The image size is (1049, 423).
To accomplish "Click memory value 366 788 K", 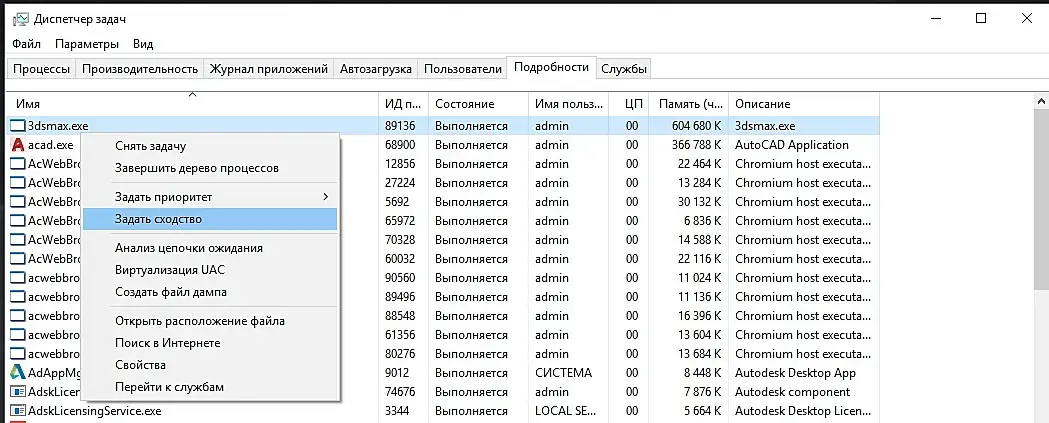I will pos(696,145).
